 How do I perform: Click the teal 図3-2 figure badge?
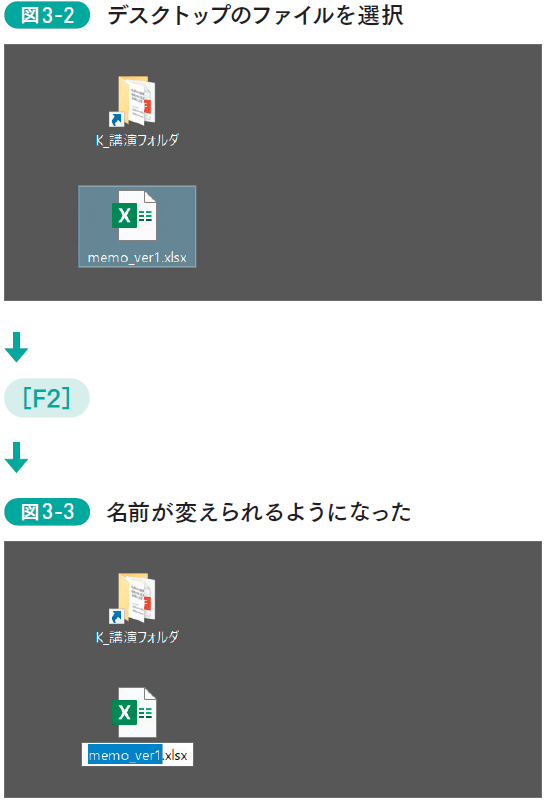pyautogui.click(x=47, y=15)
